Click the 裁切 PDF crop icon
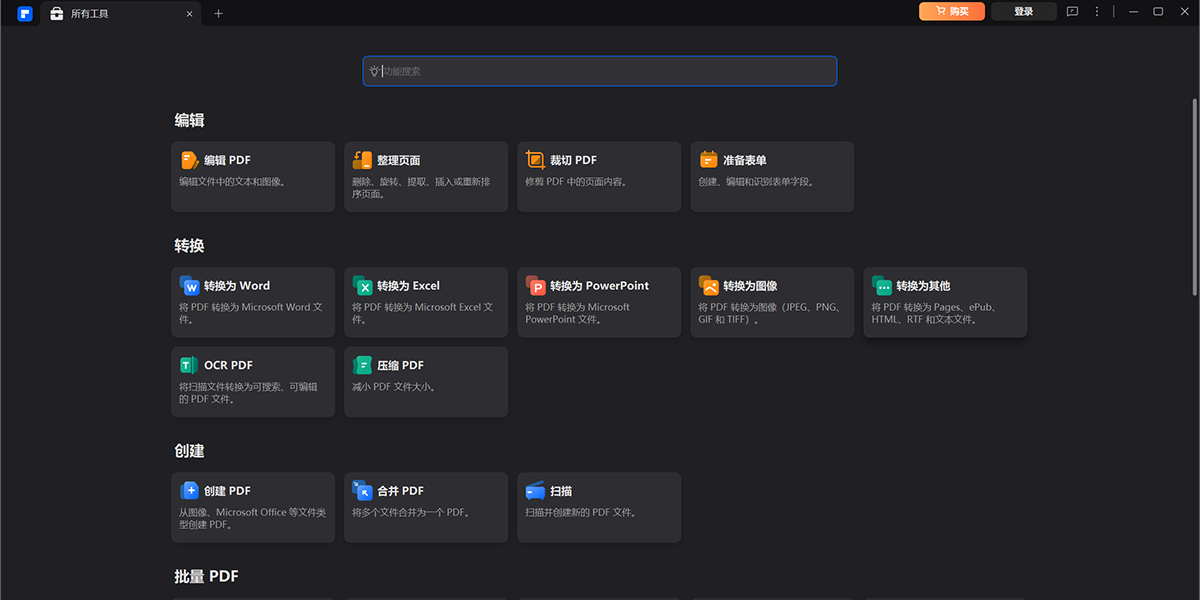This screenshot has width=1200, height=600. (x=536, y=160)
